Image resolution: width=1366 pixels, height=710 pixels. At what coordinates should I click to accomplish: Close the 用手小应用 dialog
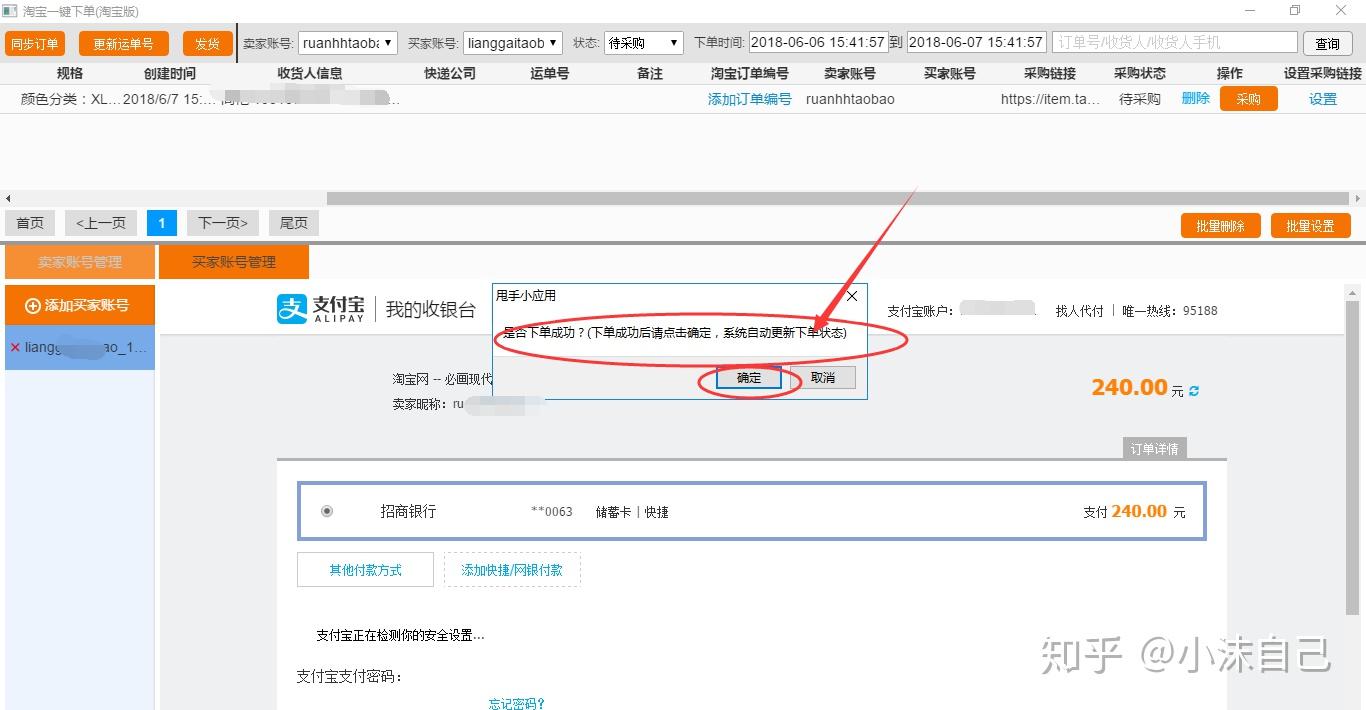coord(852,296)
